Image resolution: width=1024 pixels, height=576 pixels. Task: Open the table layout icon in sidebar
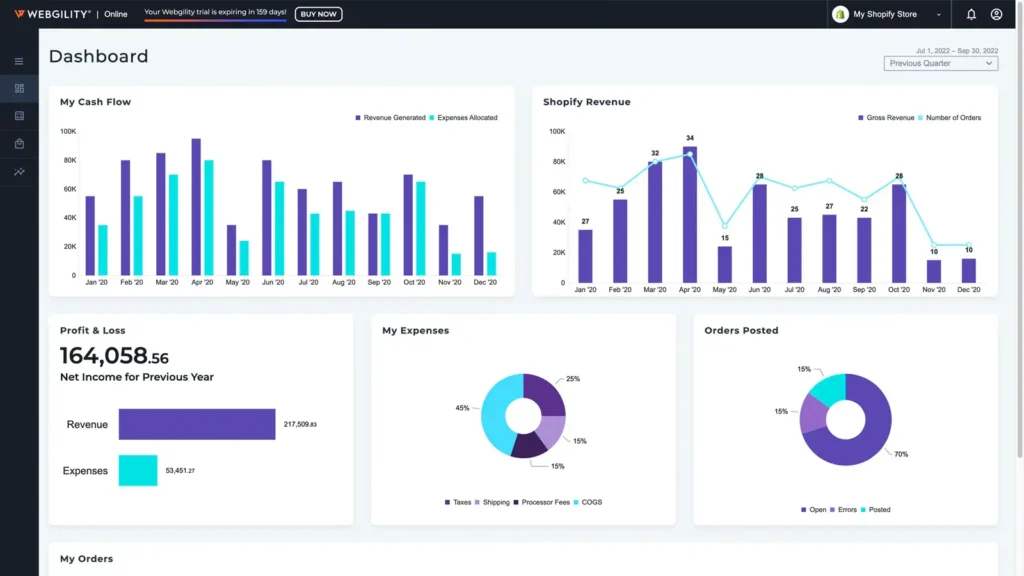point(19,116)
